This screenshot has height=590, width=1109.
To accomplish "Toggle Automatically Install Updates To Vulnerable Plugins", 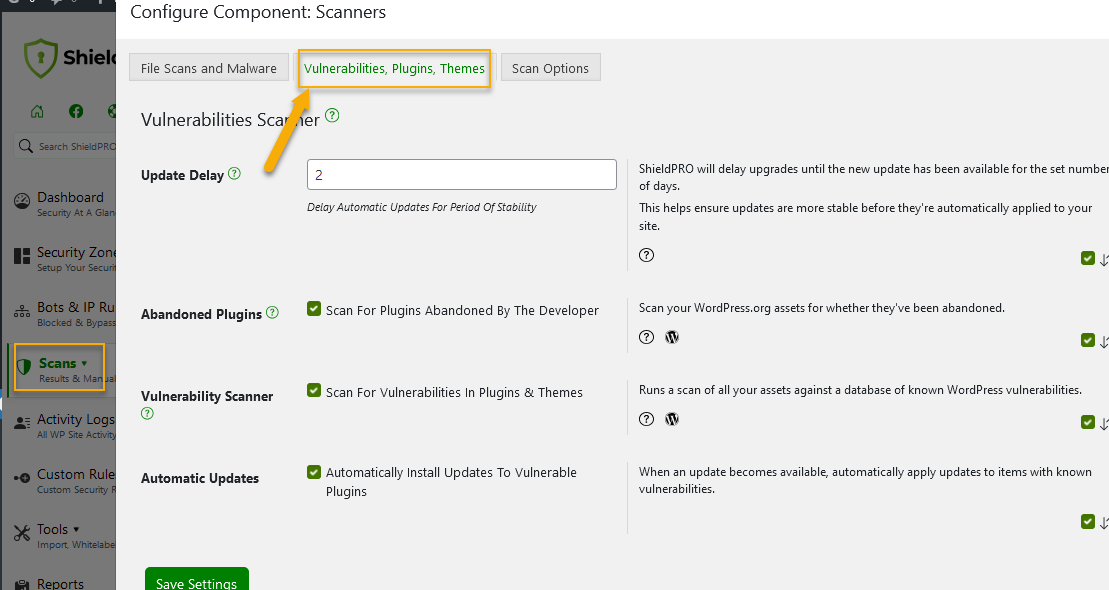I will (x=314, y=472).
